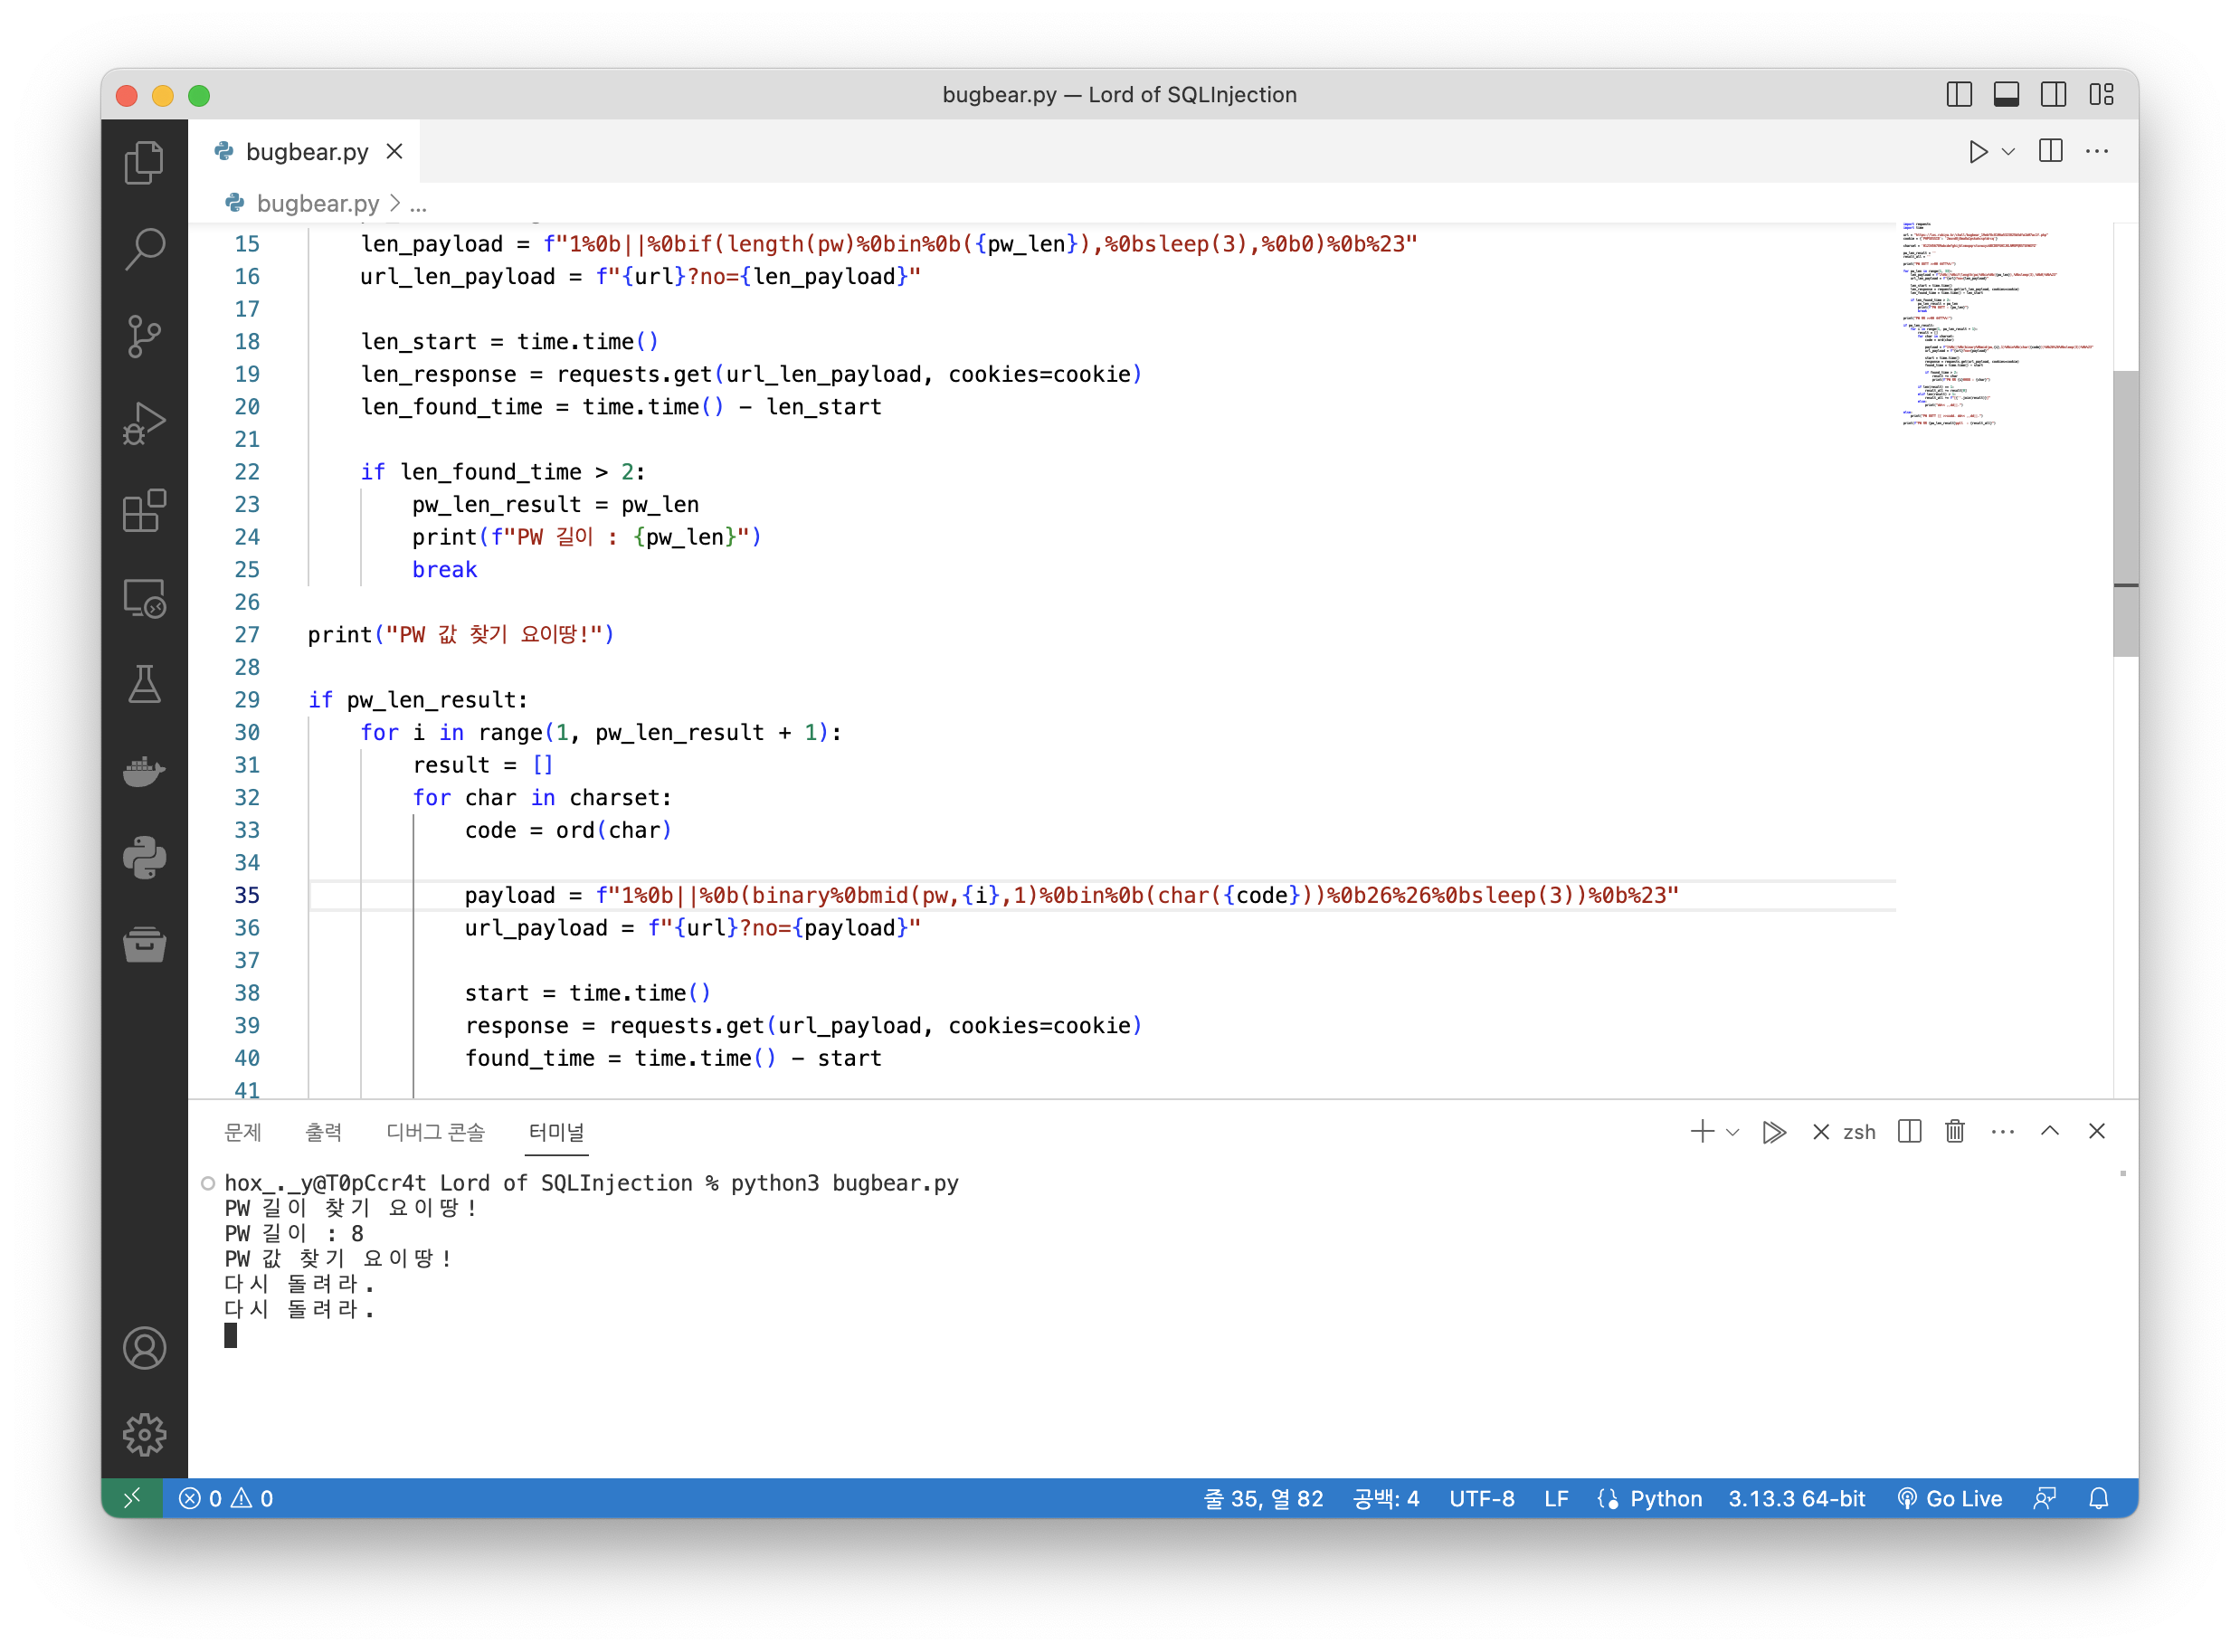Toggle the bottom panel layout button
Viewport: 2240px width, 1652px height.
pyautogui.click(x=2006, y=95)
